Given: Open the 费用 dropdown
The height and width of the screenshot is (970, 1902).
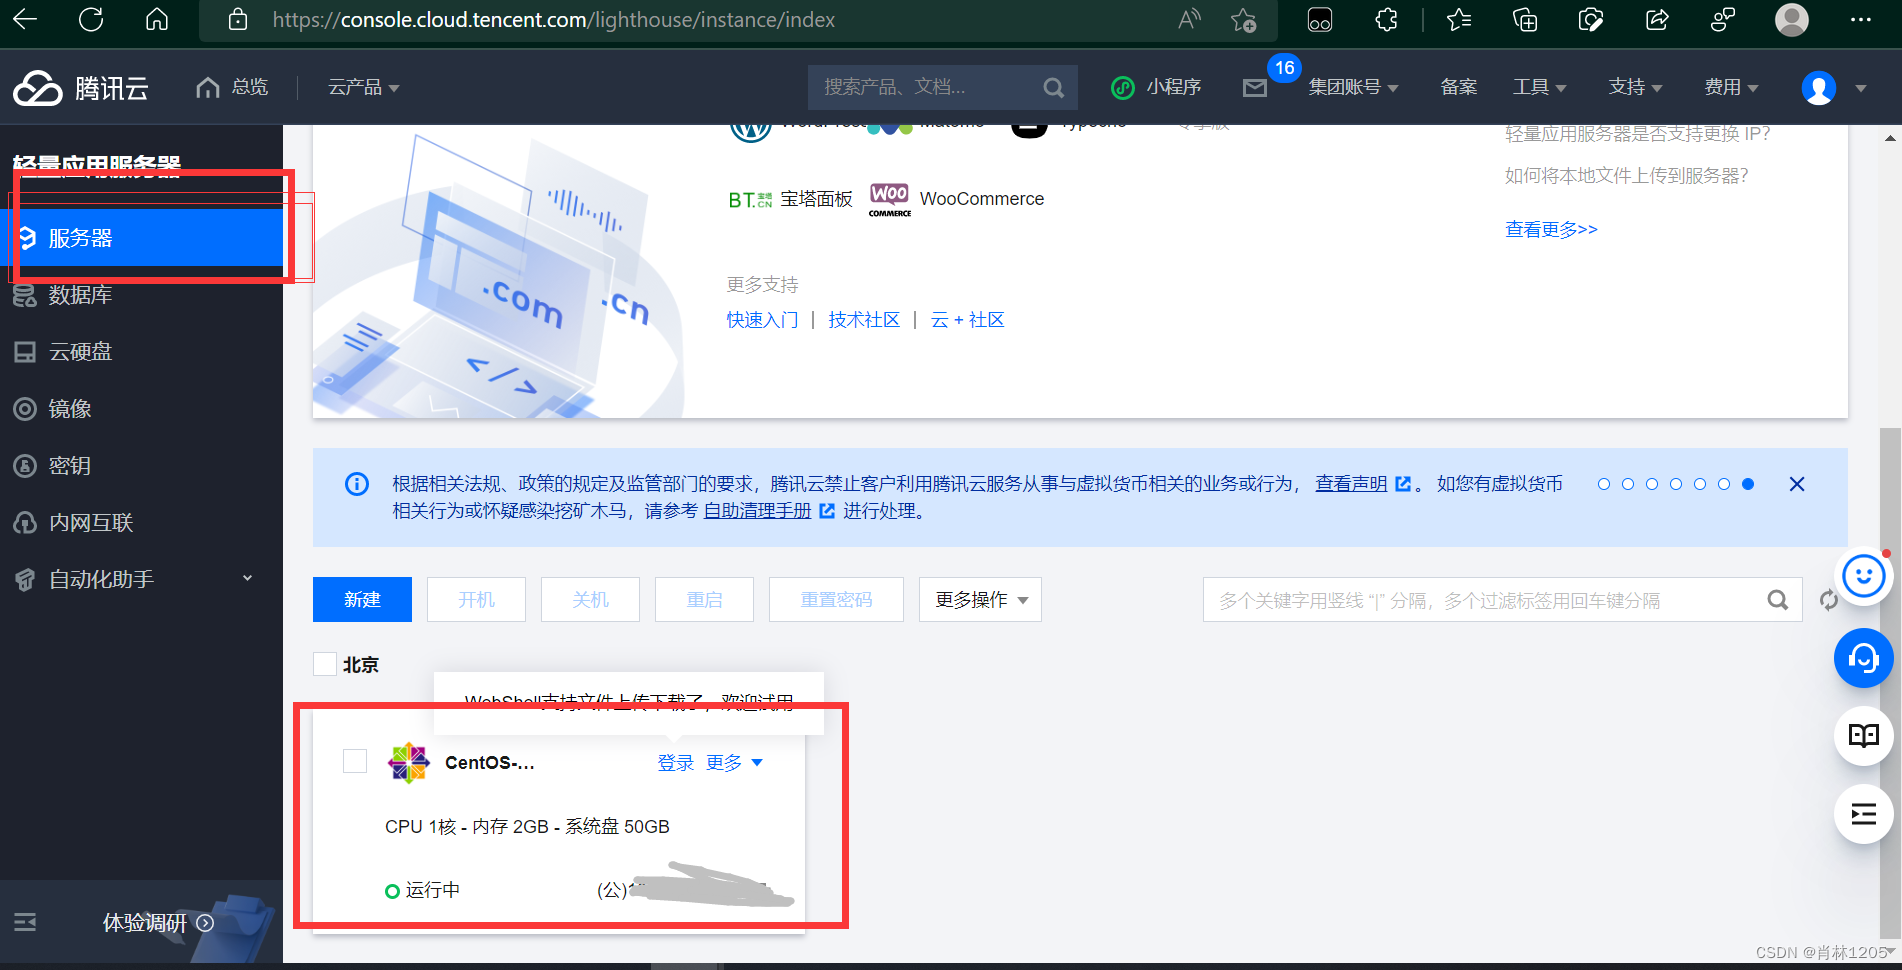Looking at the screenshot, I should tap(1732, 88).
